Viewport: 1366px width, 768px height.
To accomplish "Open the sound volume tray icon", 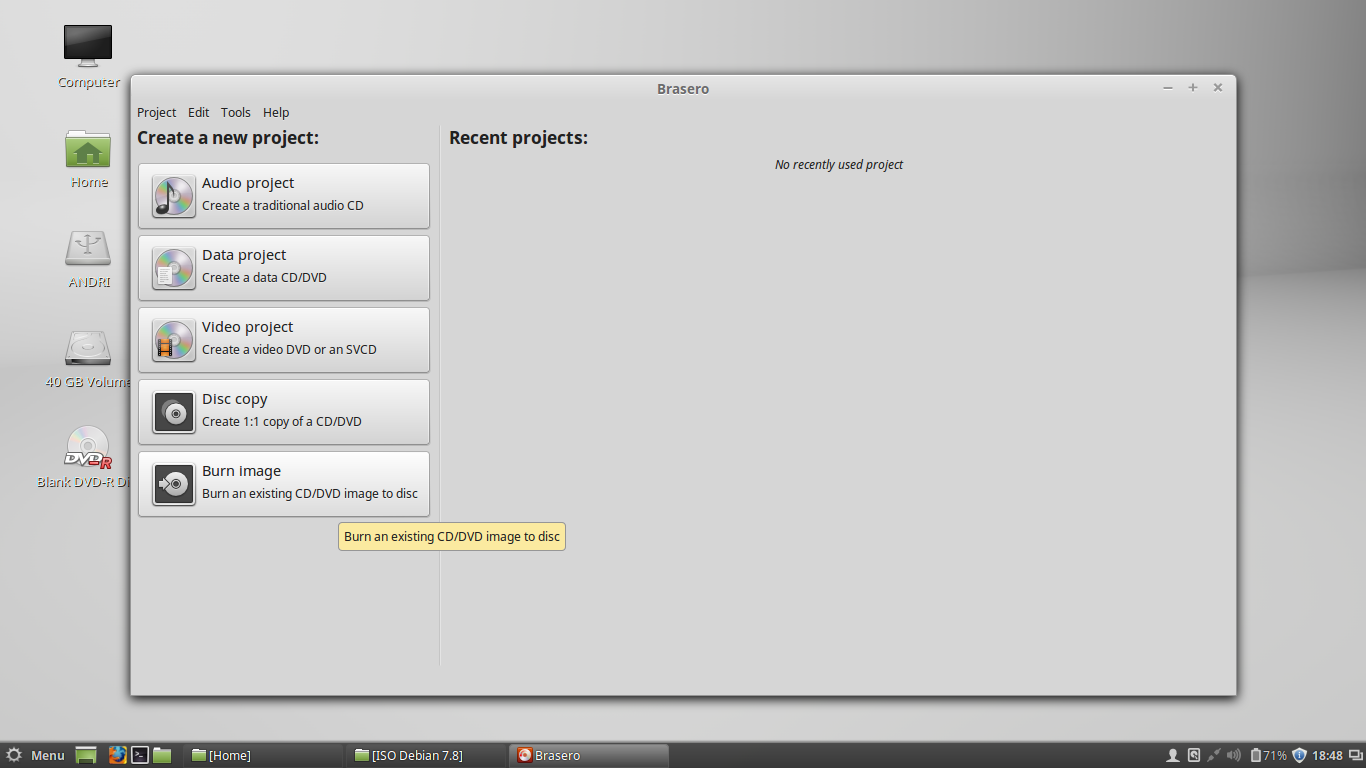I will (x=1234, y=755).
